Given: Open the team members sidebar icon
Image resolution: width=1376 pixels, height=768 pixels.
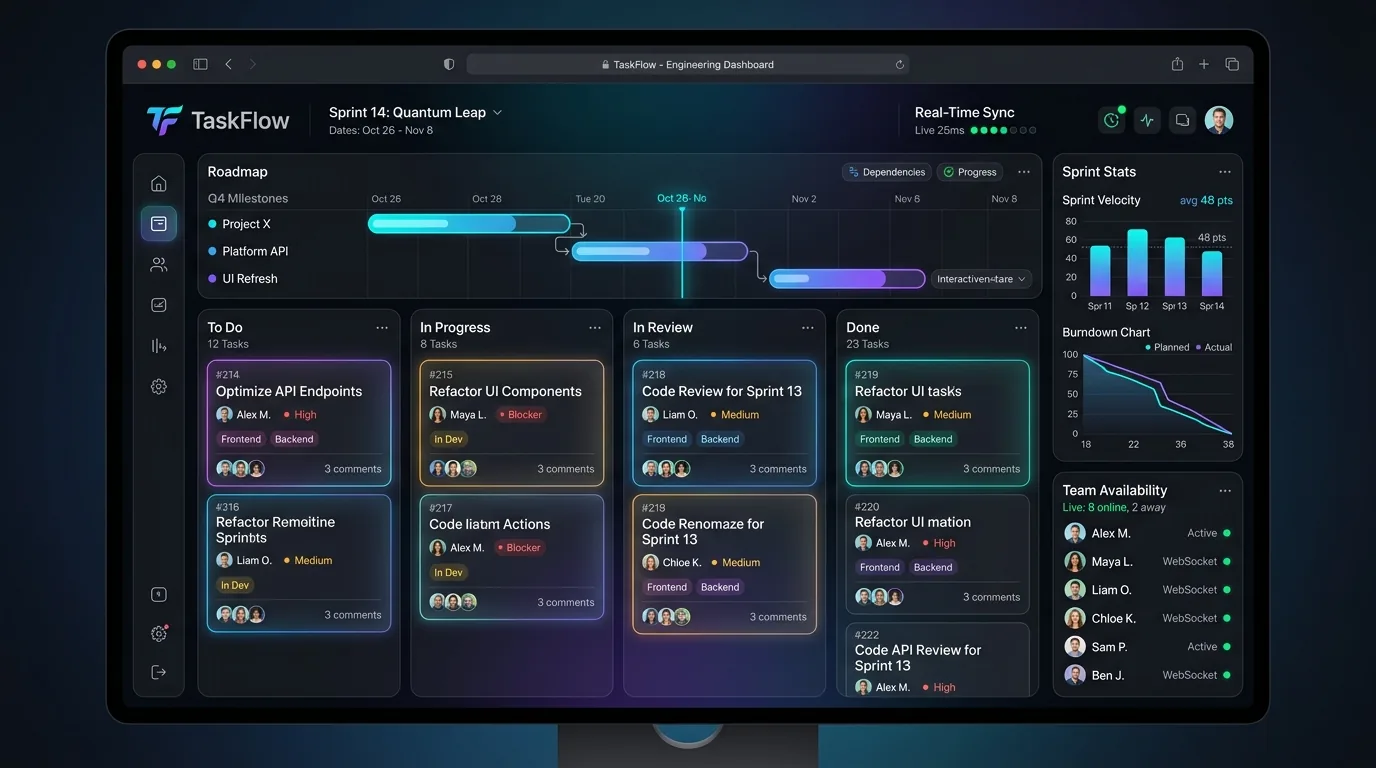Looking at the screenshot, I should [x=158, y=265].
